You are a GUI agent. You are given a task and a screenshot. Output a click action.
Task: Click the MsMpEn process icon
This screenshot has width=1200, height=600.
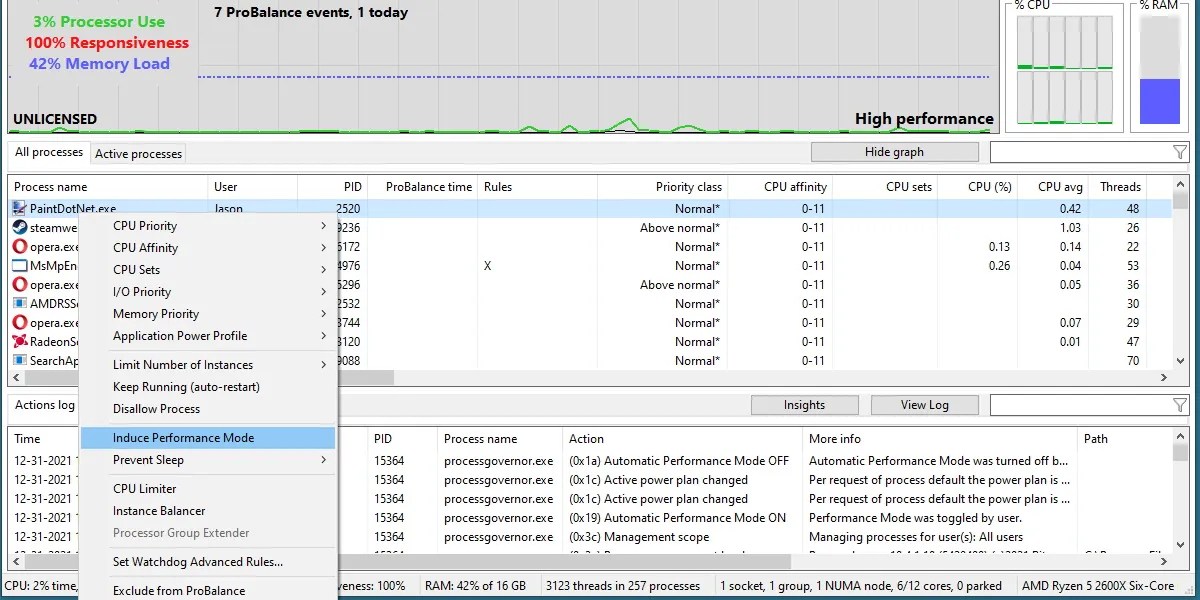click(x=17, y=265)
